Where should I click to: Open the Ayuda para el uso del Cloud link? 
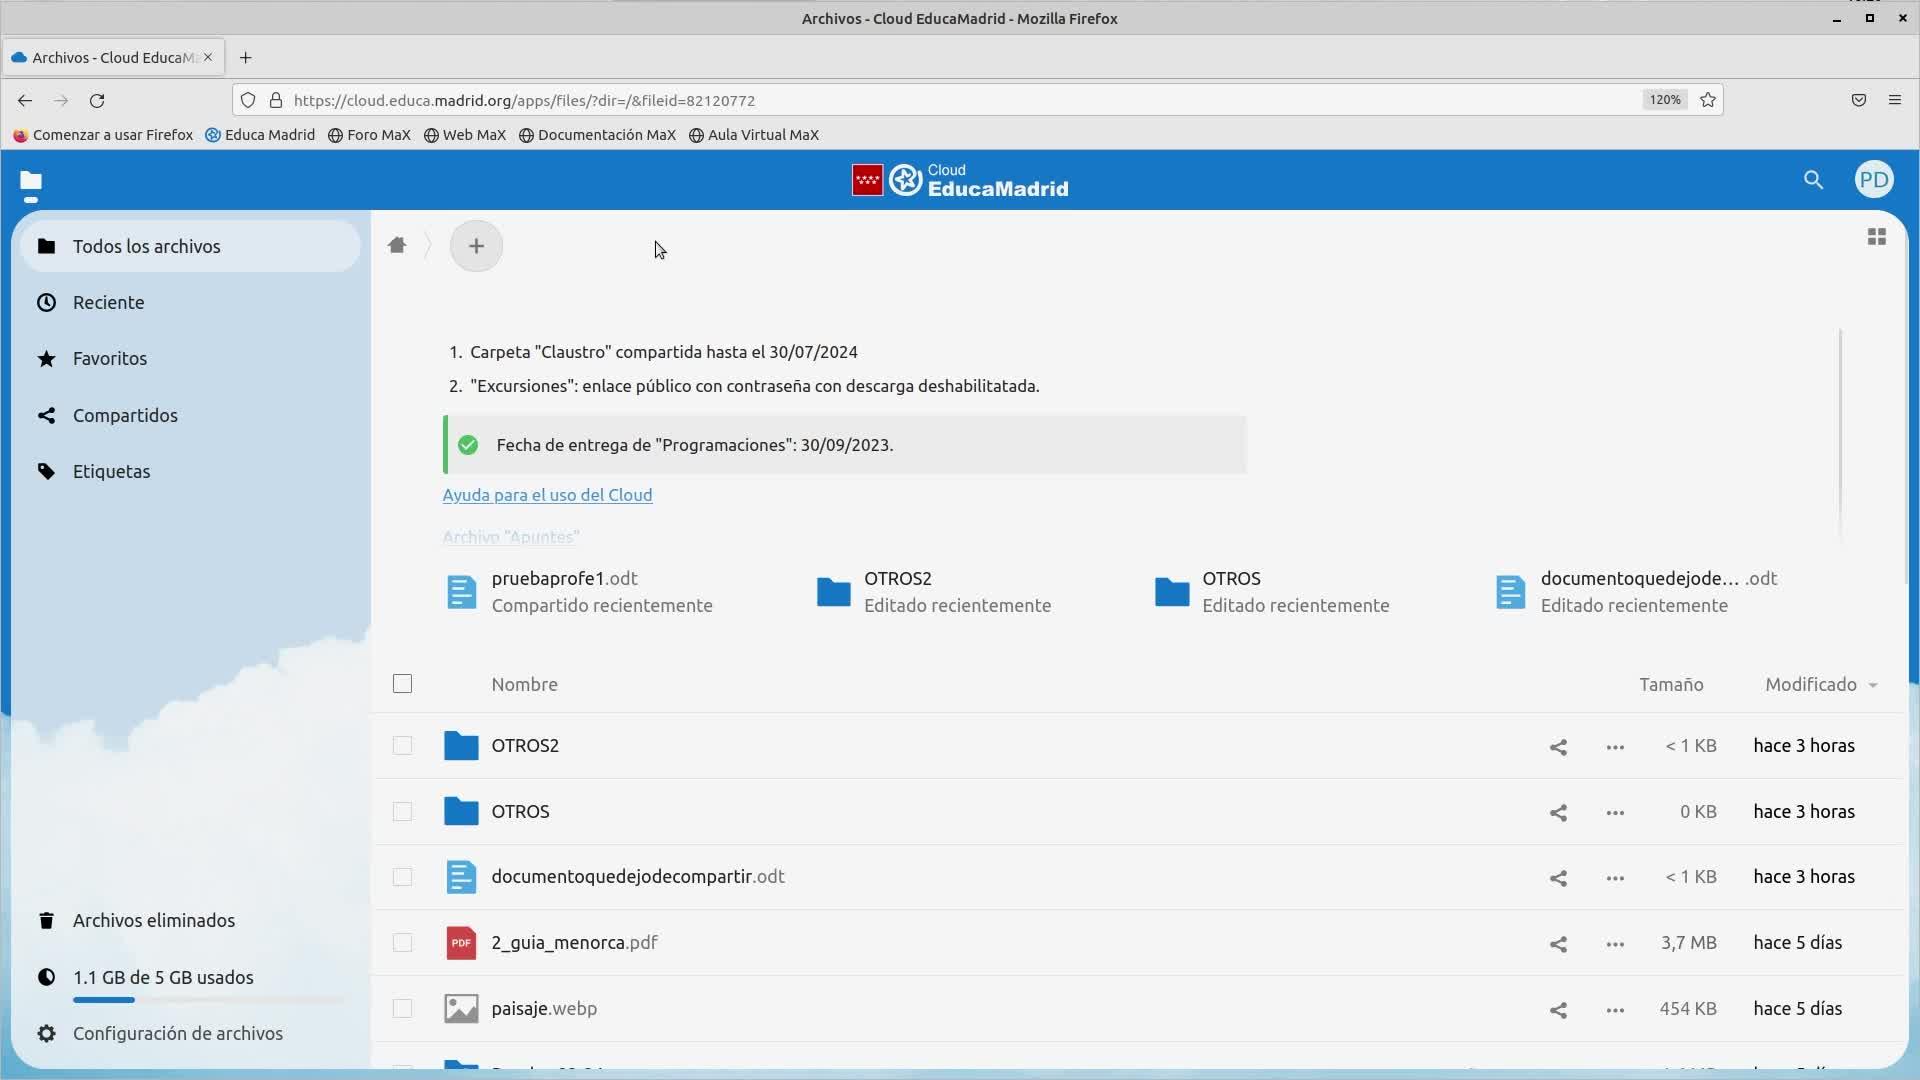coord(547,495)
